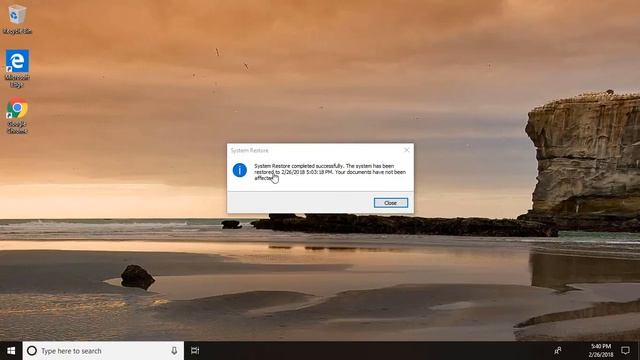640x360 pixels.
Task: Open Task View from the taskbar
Action: point(195,351)
